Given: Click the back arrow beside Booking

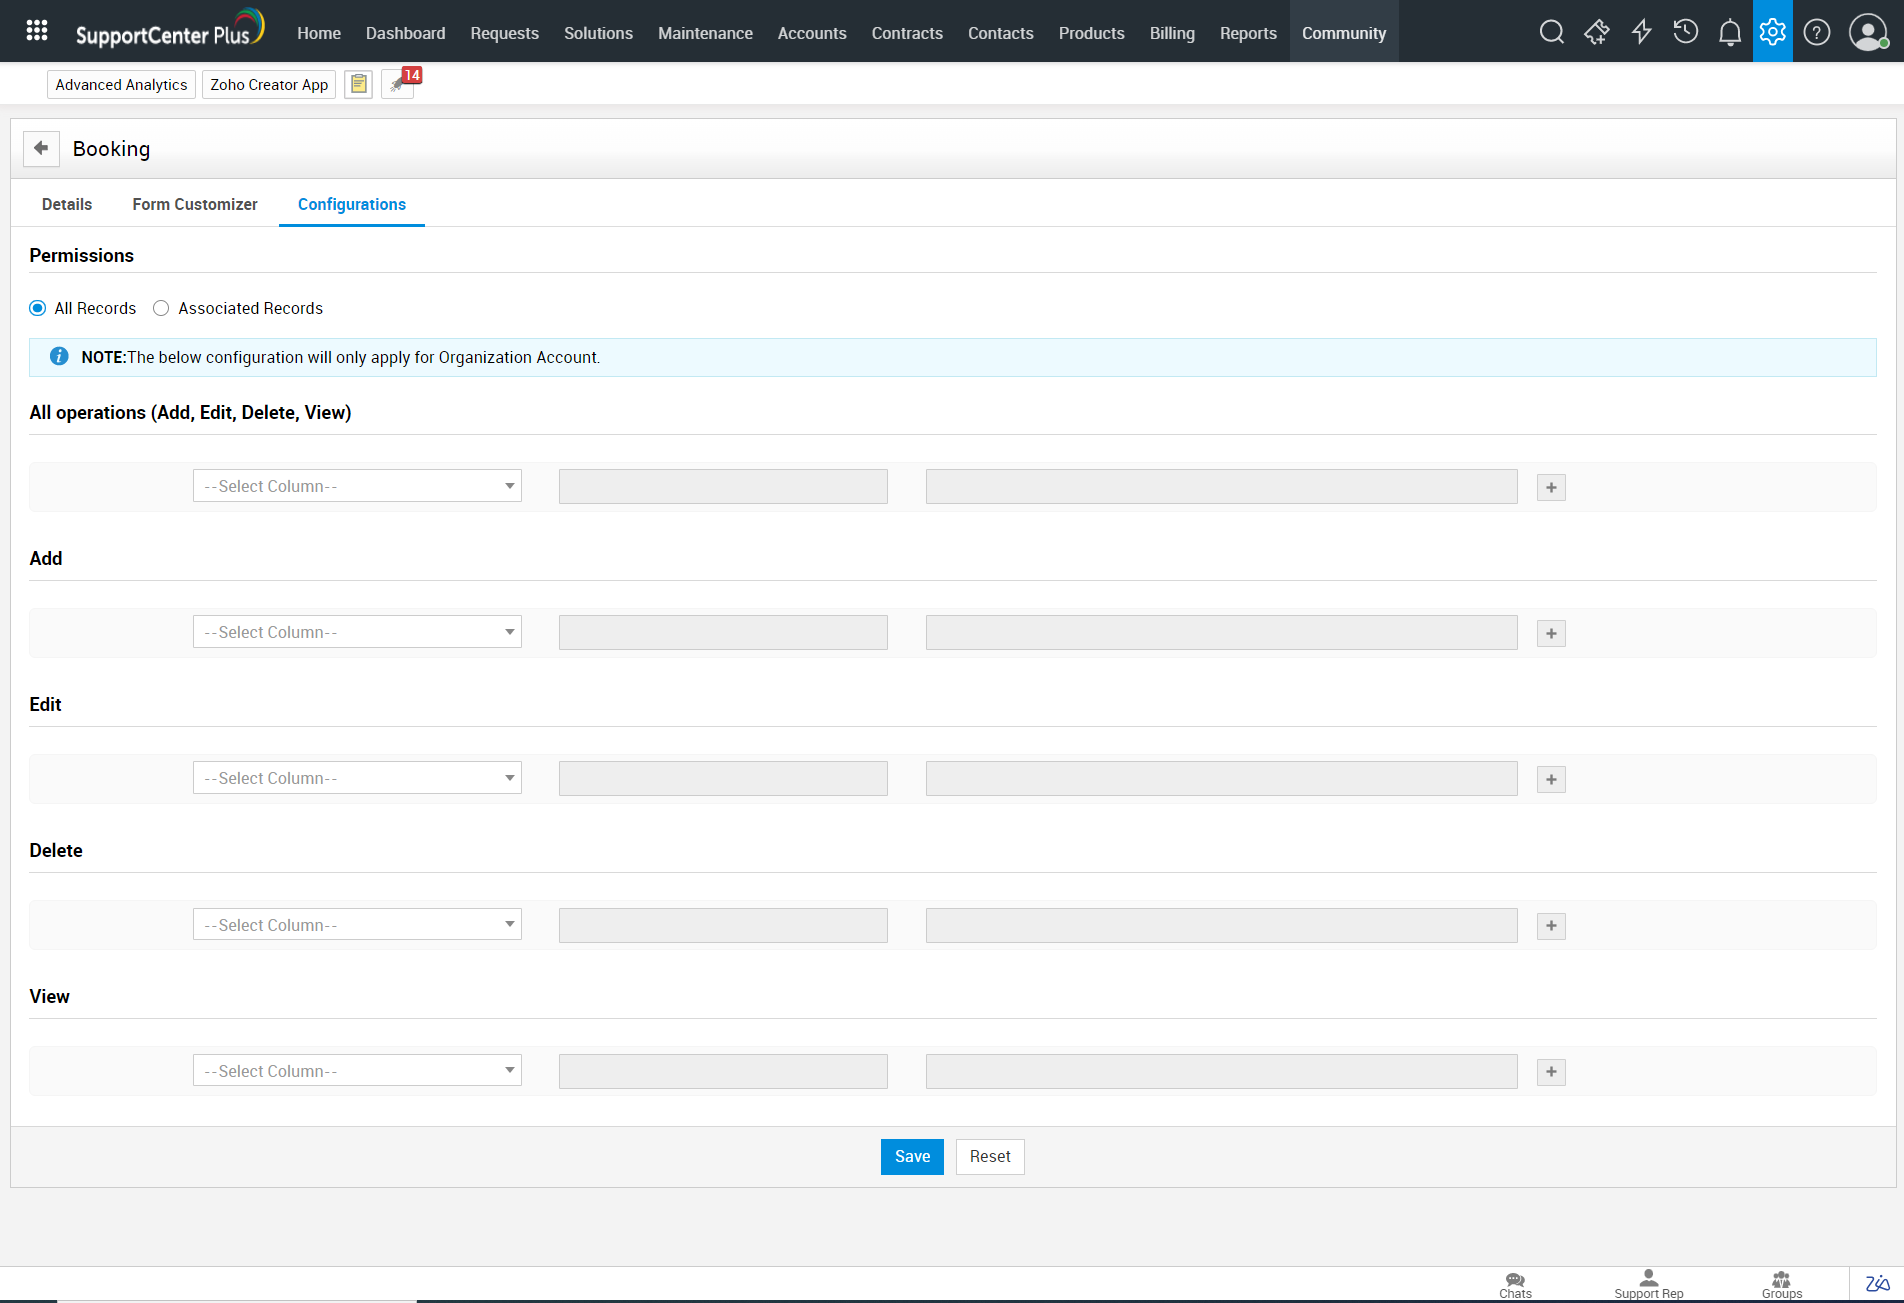Looking at the screenshot, I should 41,148.
